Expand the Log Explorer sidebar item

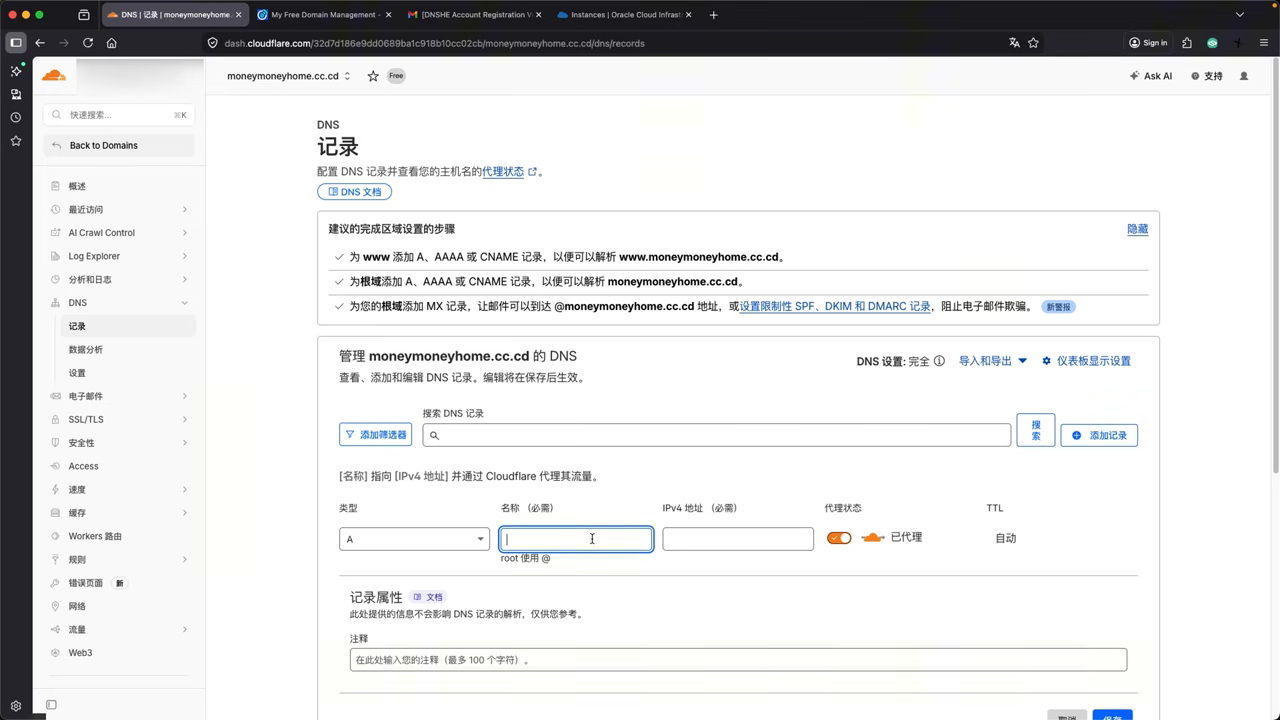coord(120,256)
